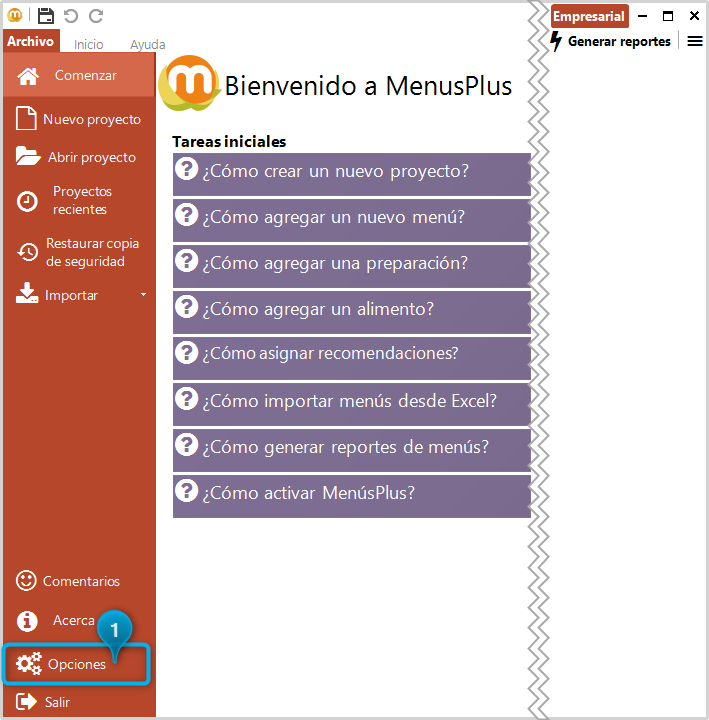The height and width of the screenshot is (720, 709).
Task: Open ¿Cómo agregar un alimento?
Action: click(x=352, y=312)
